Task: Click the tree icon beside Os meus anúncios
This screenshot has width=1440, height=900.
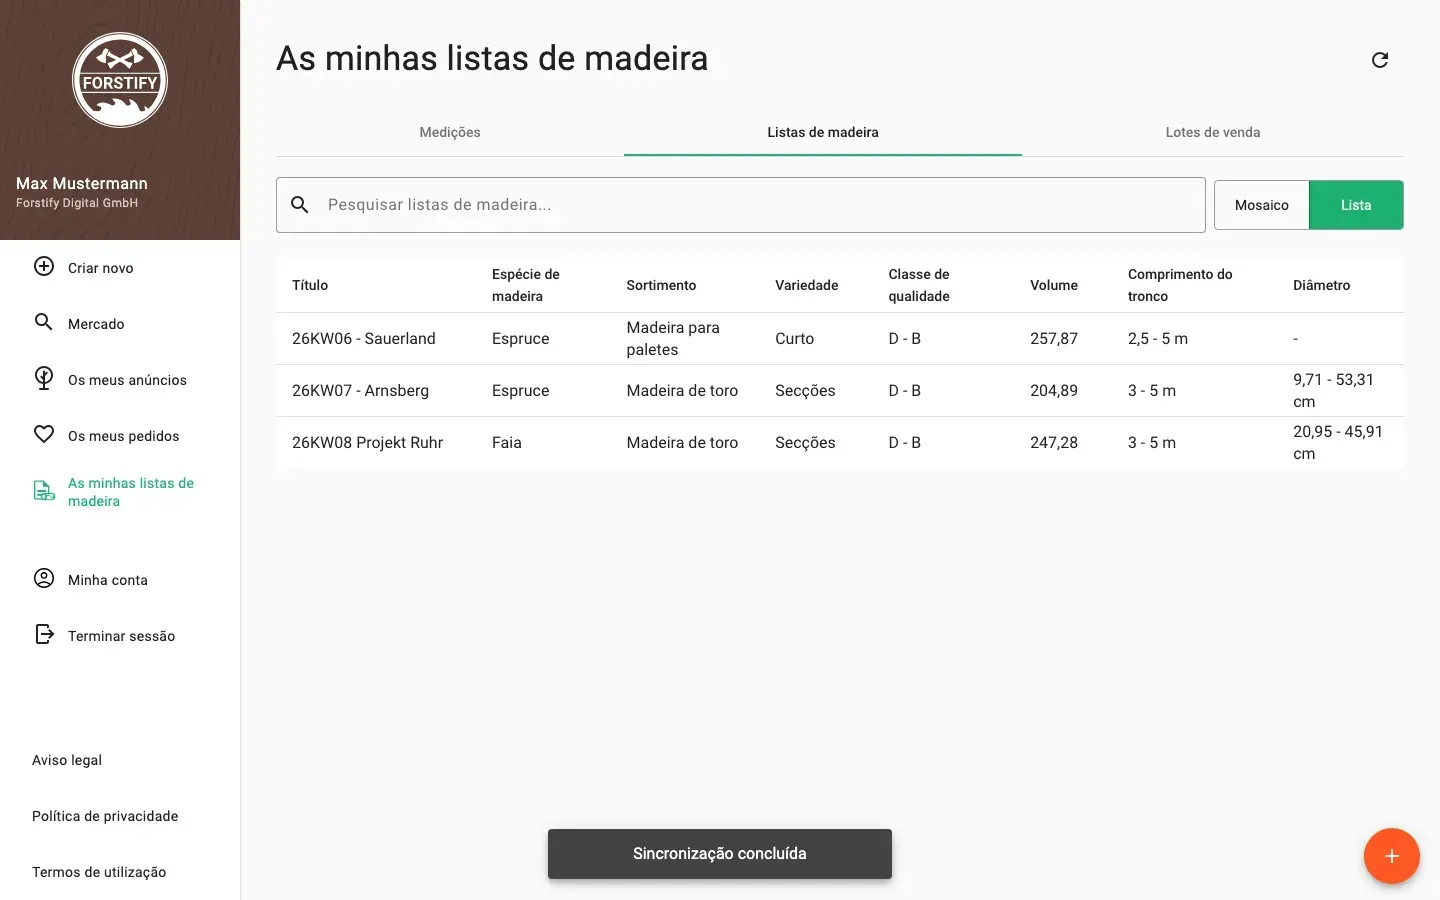Action: [44, 378]
